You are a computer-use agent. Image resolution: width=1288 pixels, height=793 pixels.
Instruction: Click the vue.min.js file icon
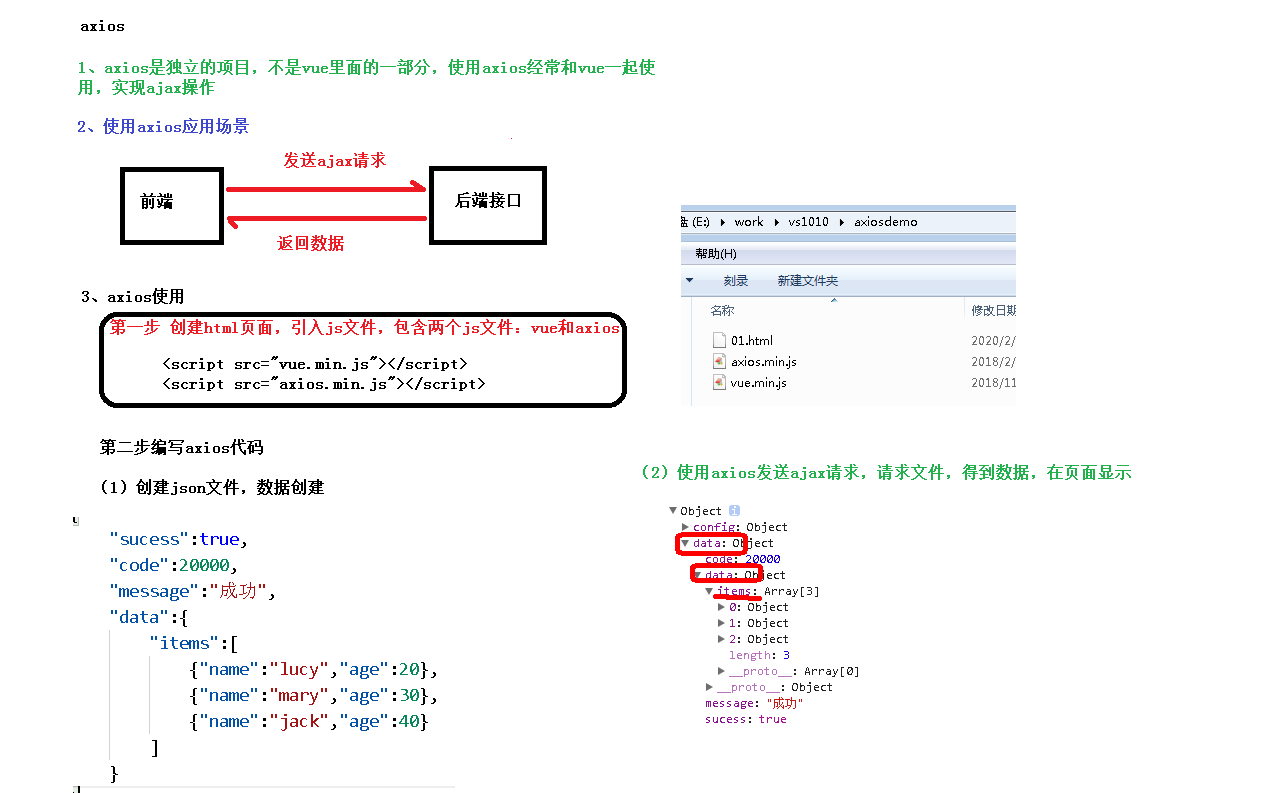[719, 383]
